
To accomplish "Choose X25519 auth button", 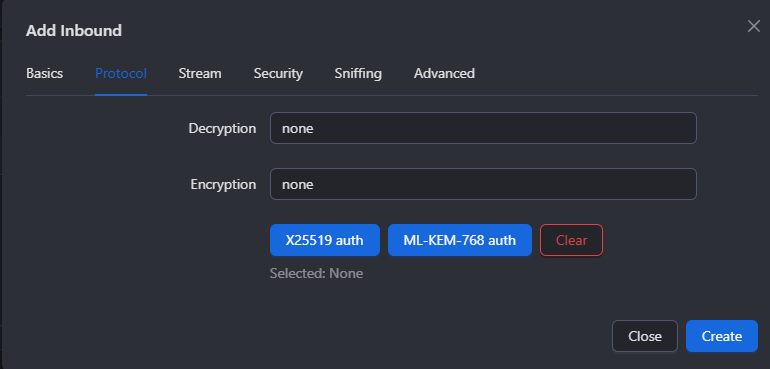I will (325, 240).
